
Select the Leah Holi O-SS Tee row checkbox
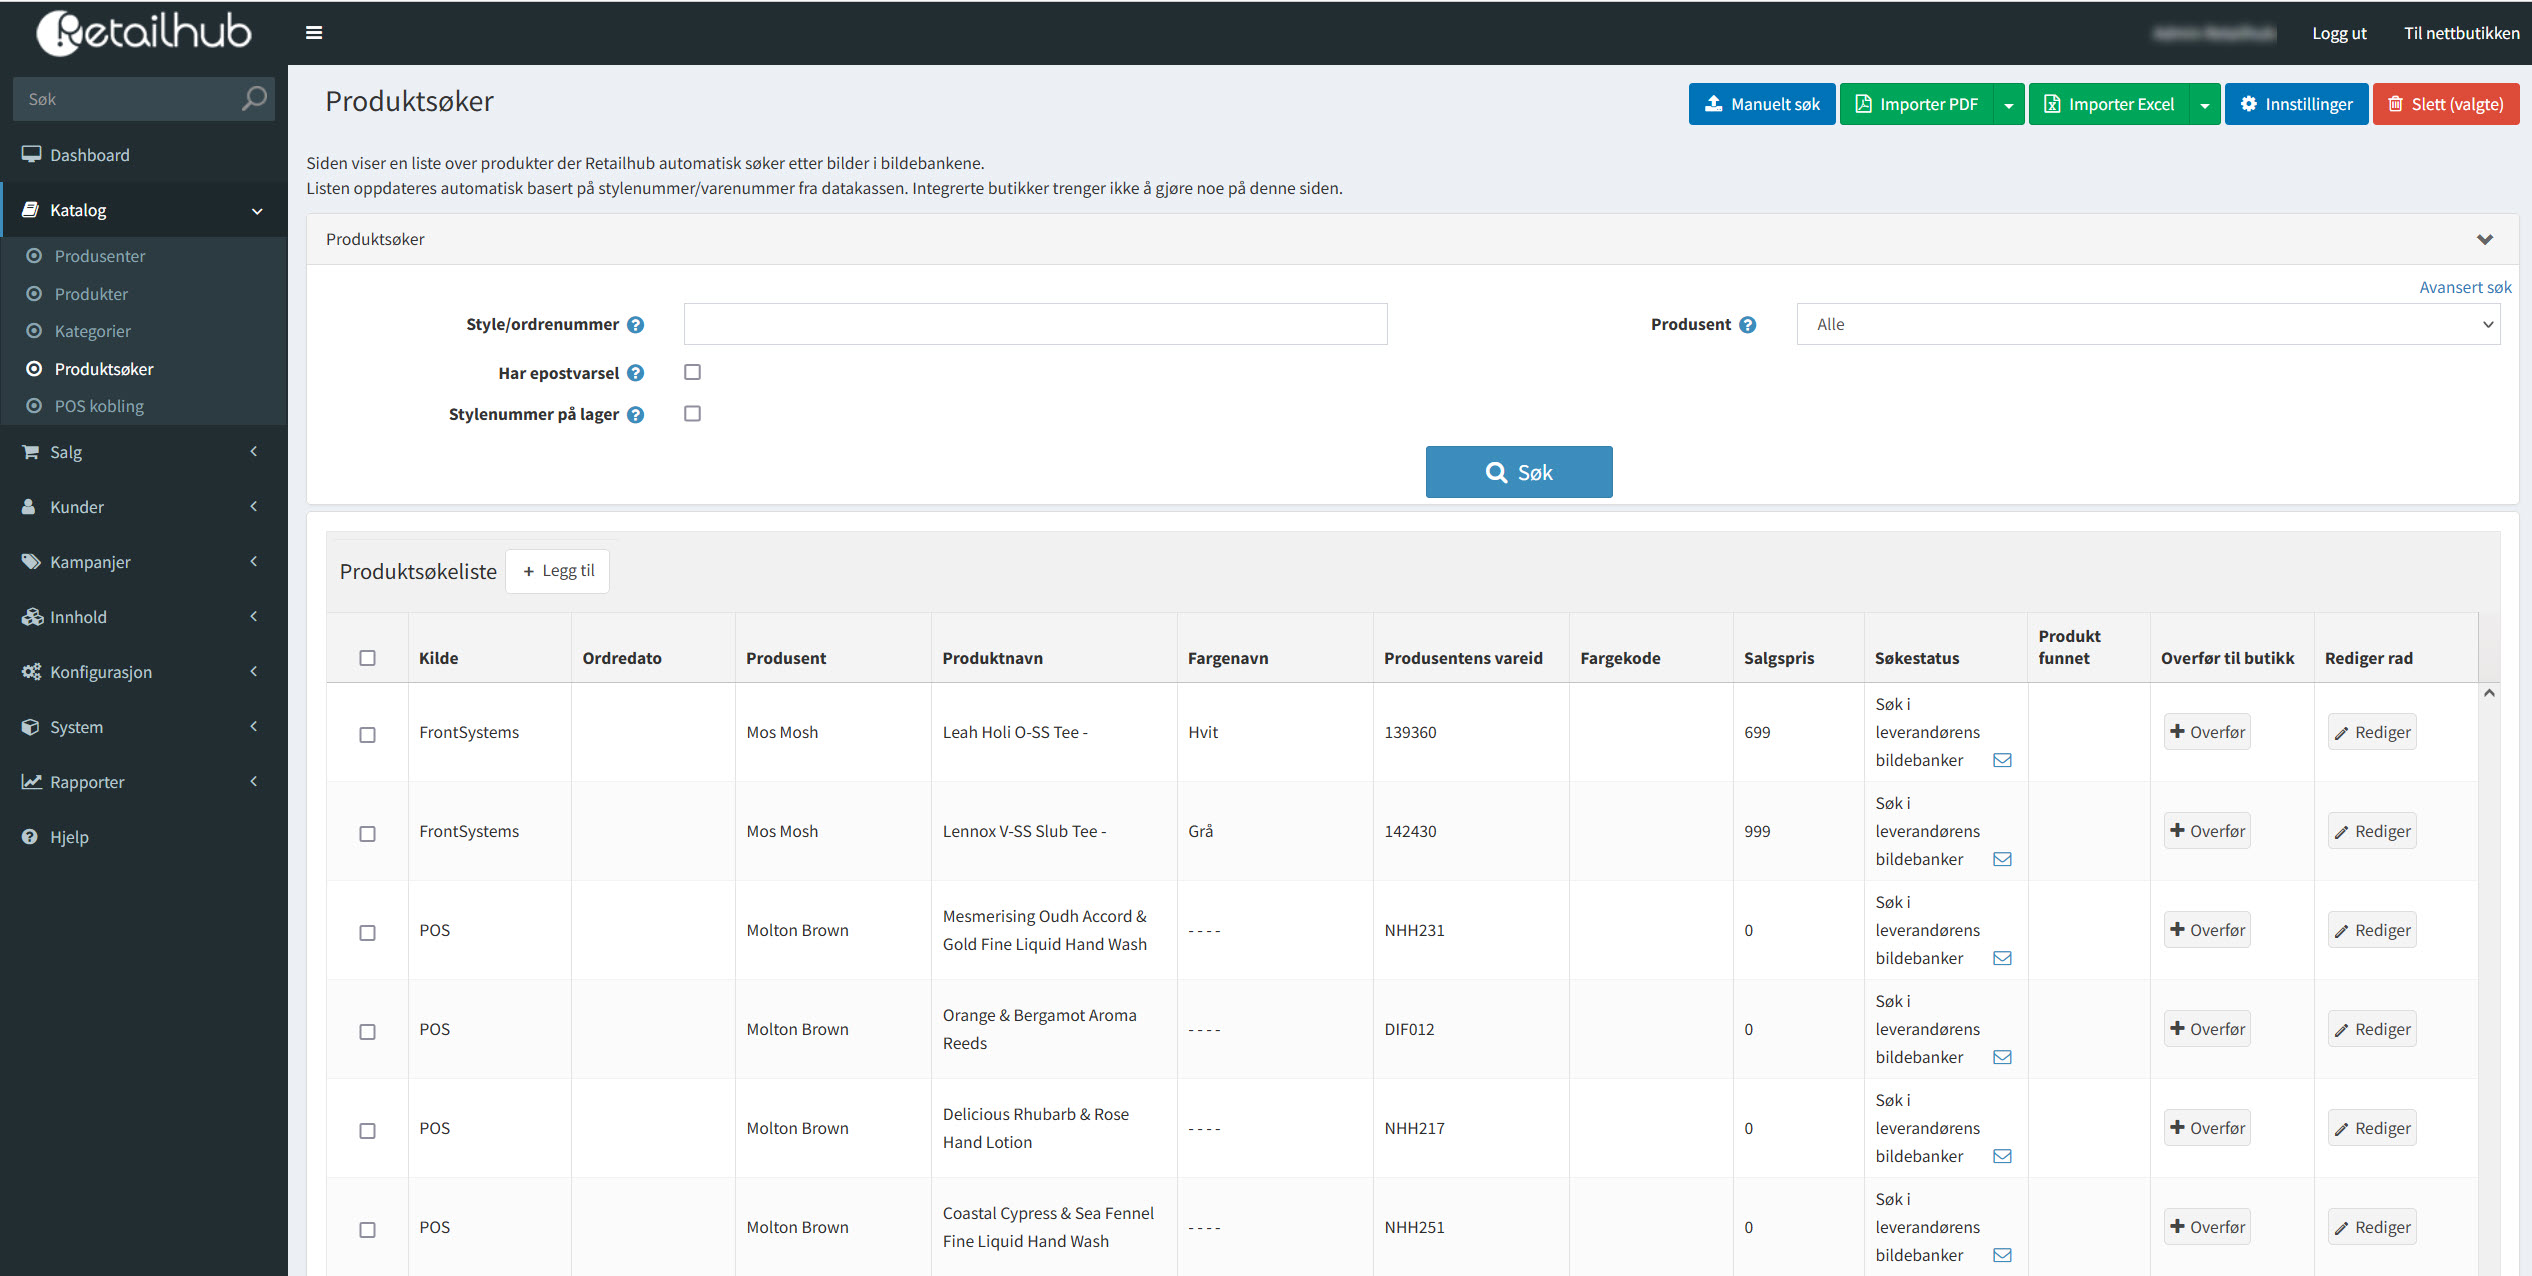[x=367, y=735]
